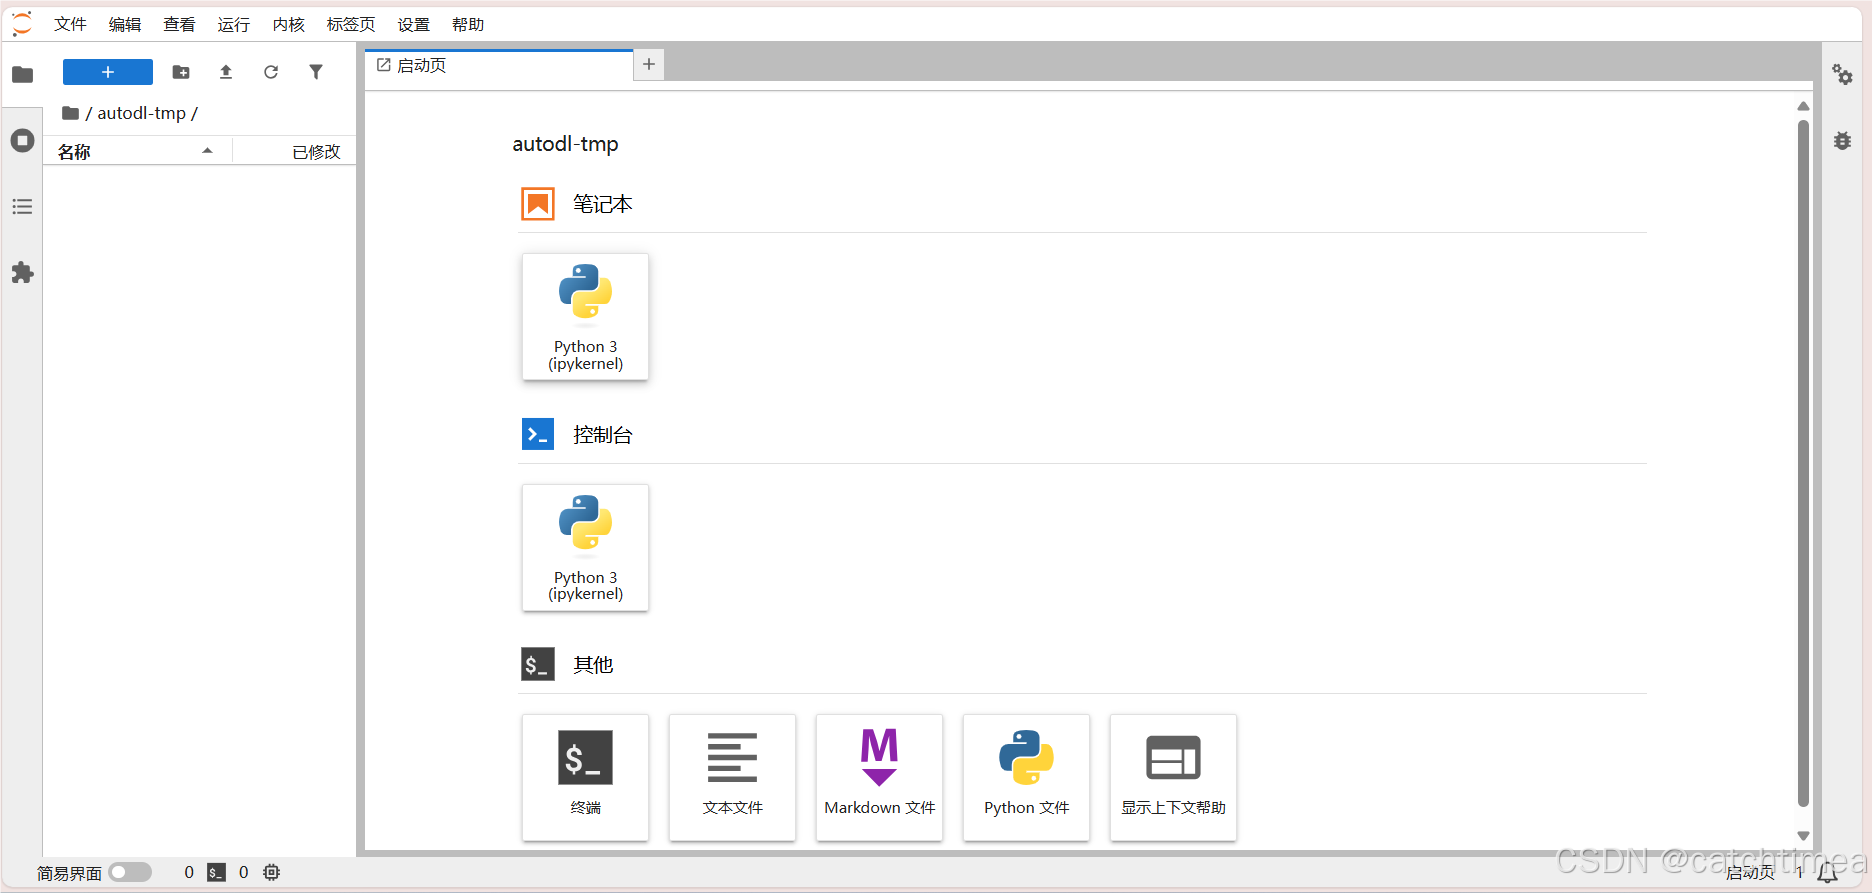Click the upload files arrow icon
Image resolution: width=1872 pixels, height=893 pixels.
click(226, 72)
